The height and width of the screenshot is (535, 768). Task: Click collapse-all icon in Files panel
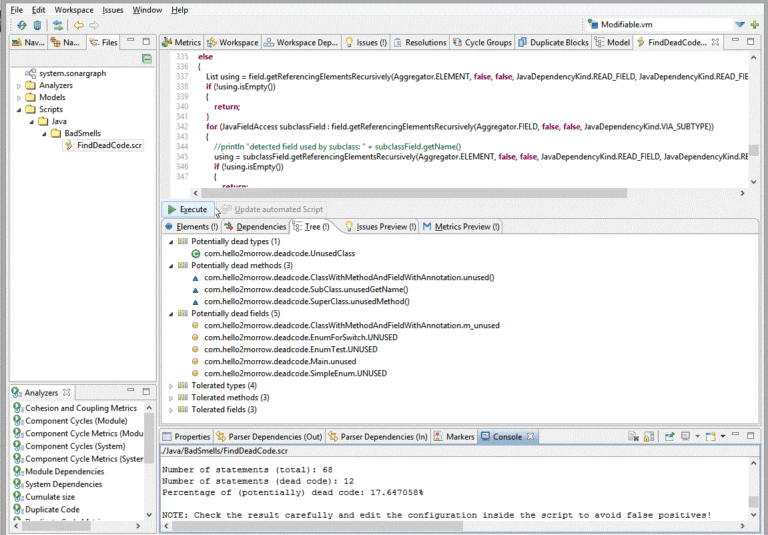coord(146,59)
